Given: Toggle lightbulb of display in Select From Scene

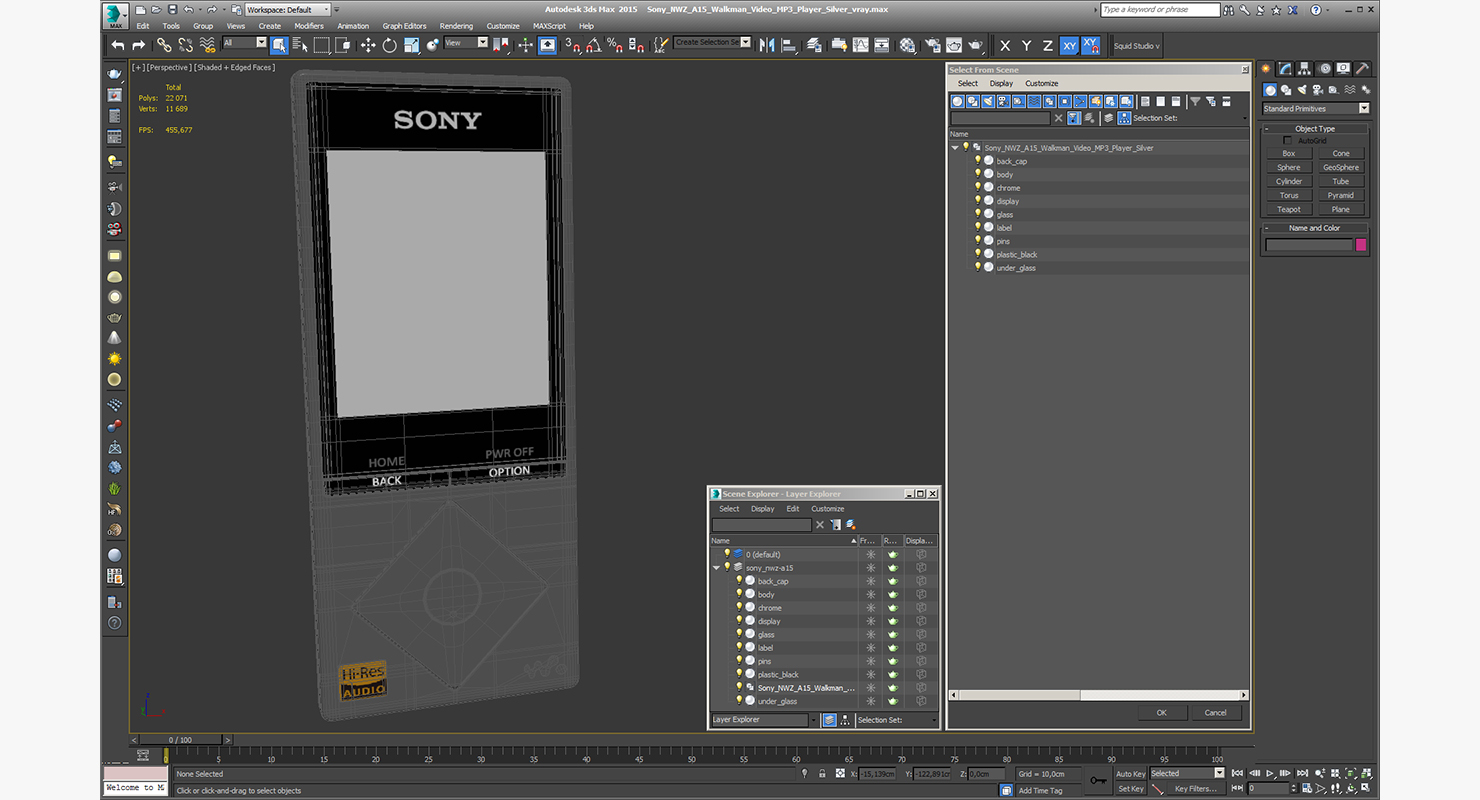Looking at the screenshot, I should point(978,201).
